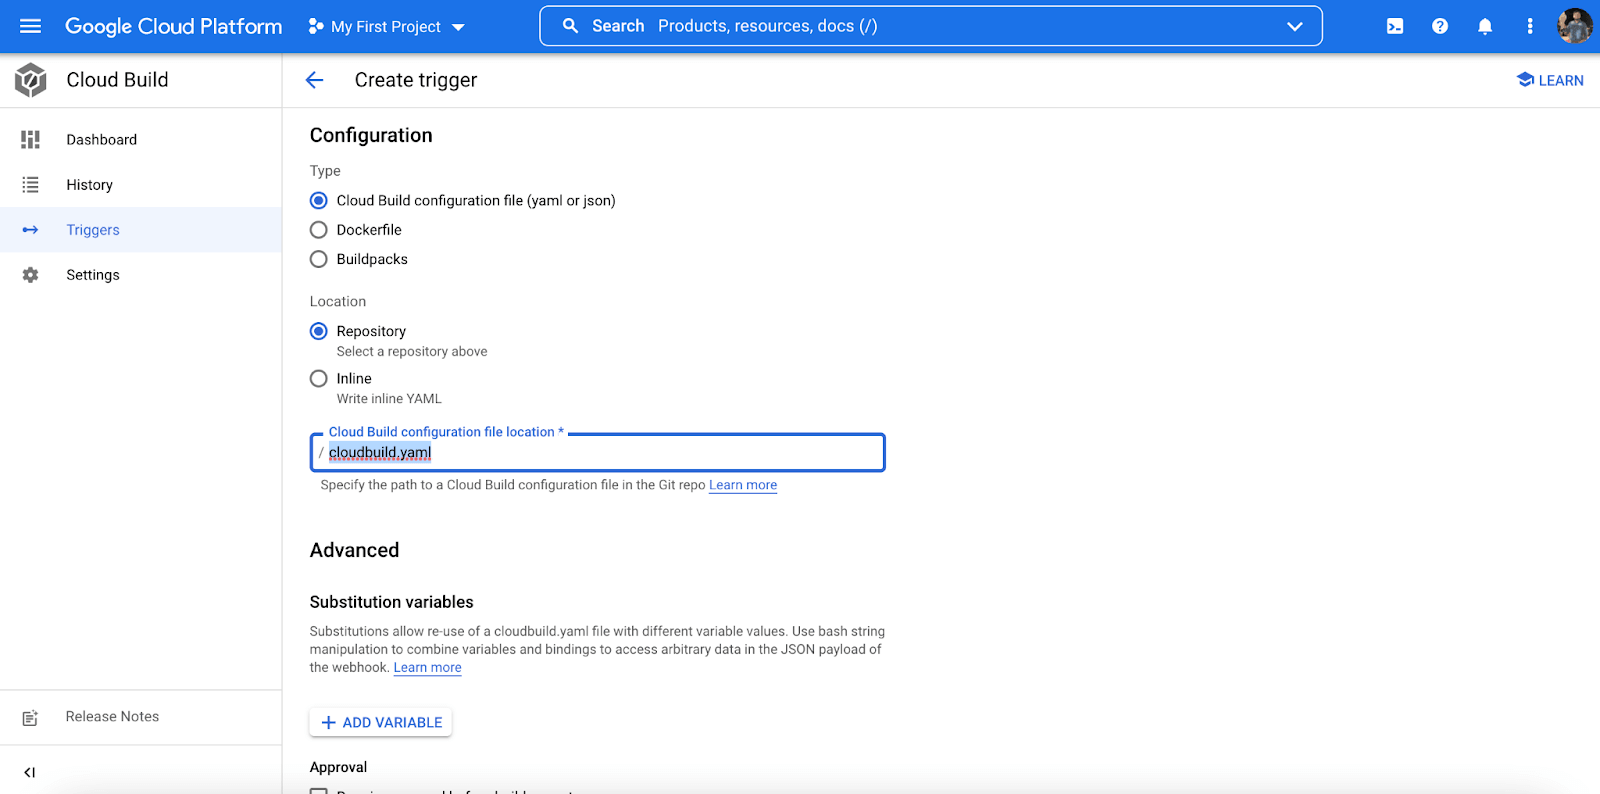Show notifications bell
Screen dimensions: 1600x794
tap(1484, 26)
